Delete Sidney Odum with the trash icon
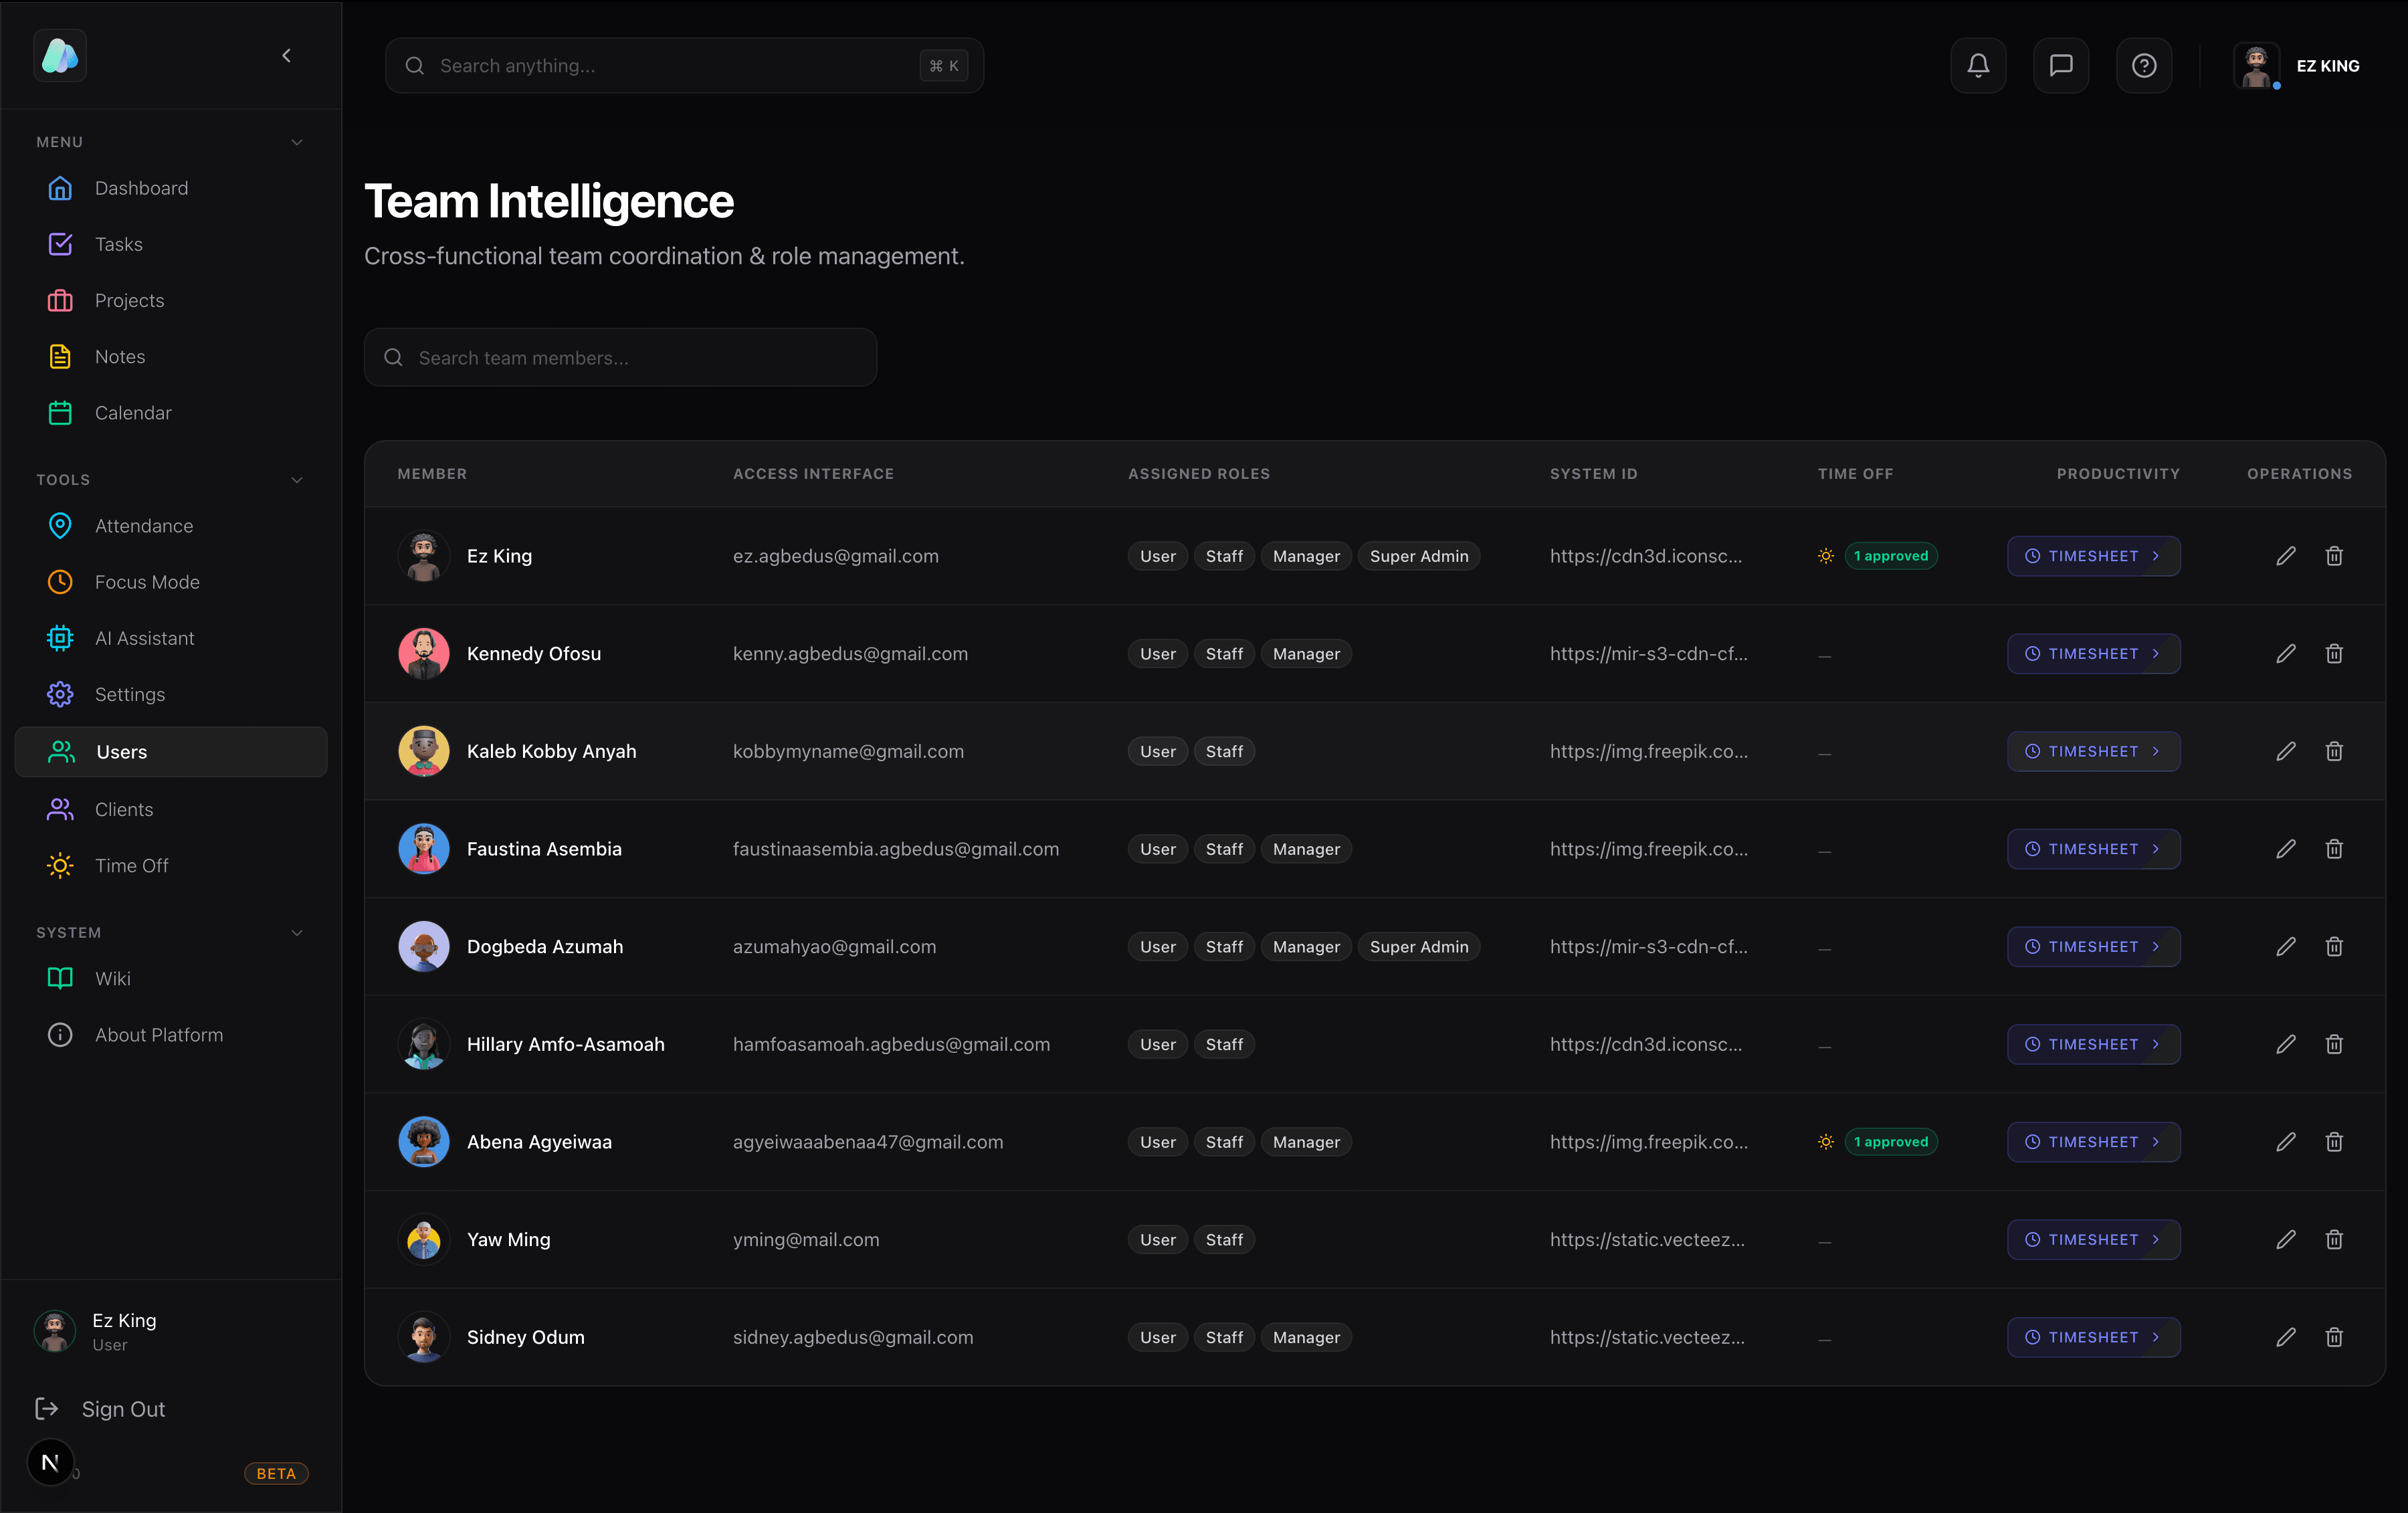Image resolution: width=2408 pixels, height=1513 pixels. [x=2334, y=1337]
